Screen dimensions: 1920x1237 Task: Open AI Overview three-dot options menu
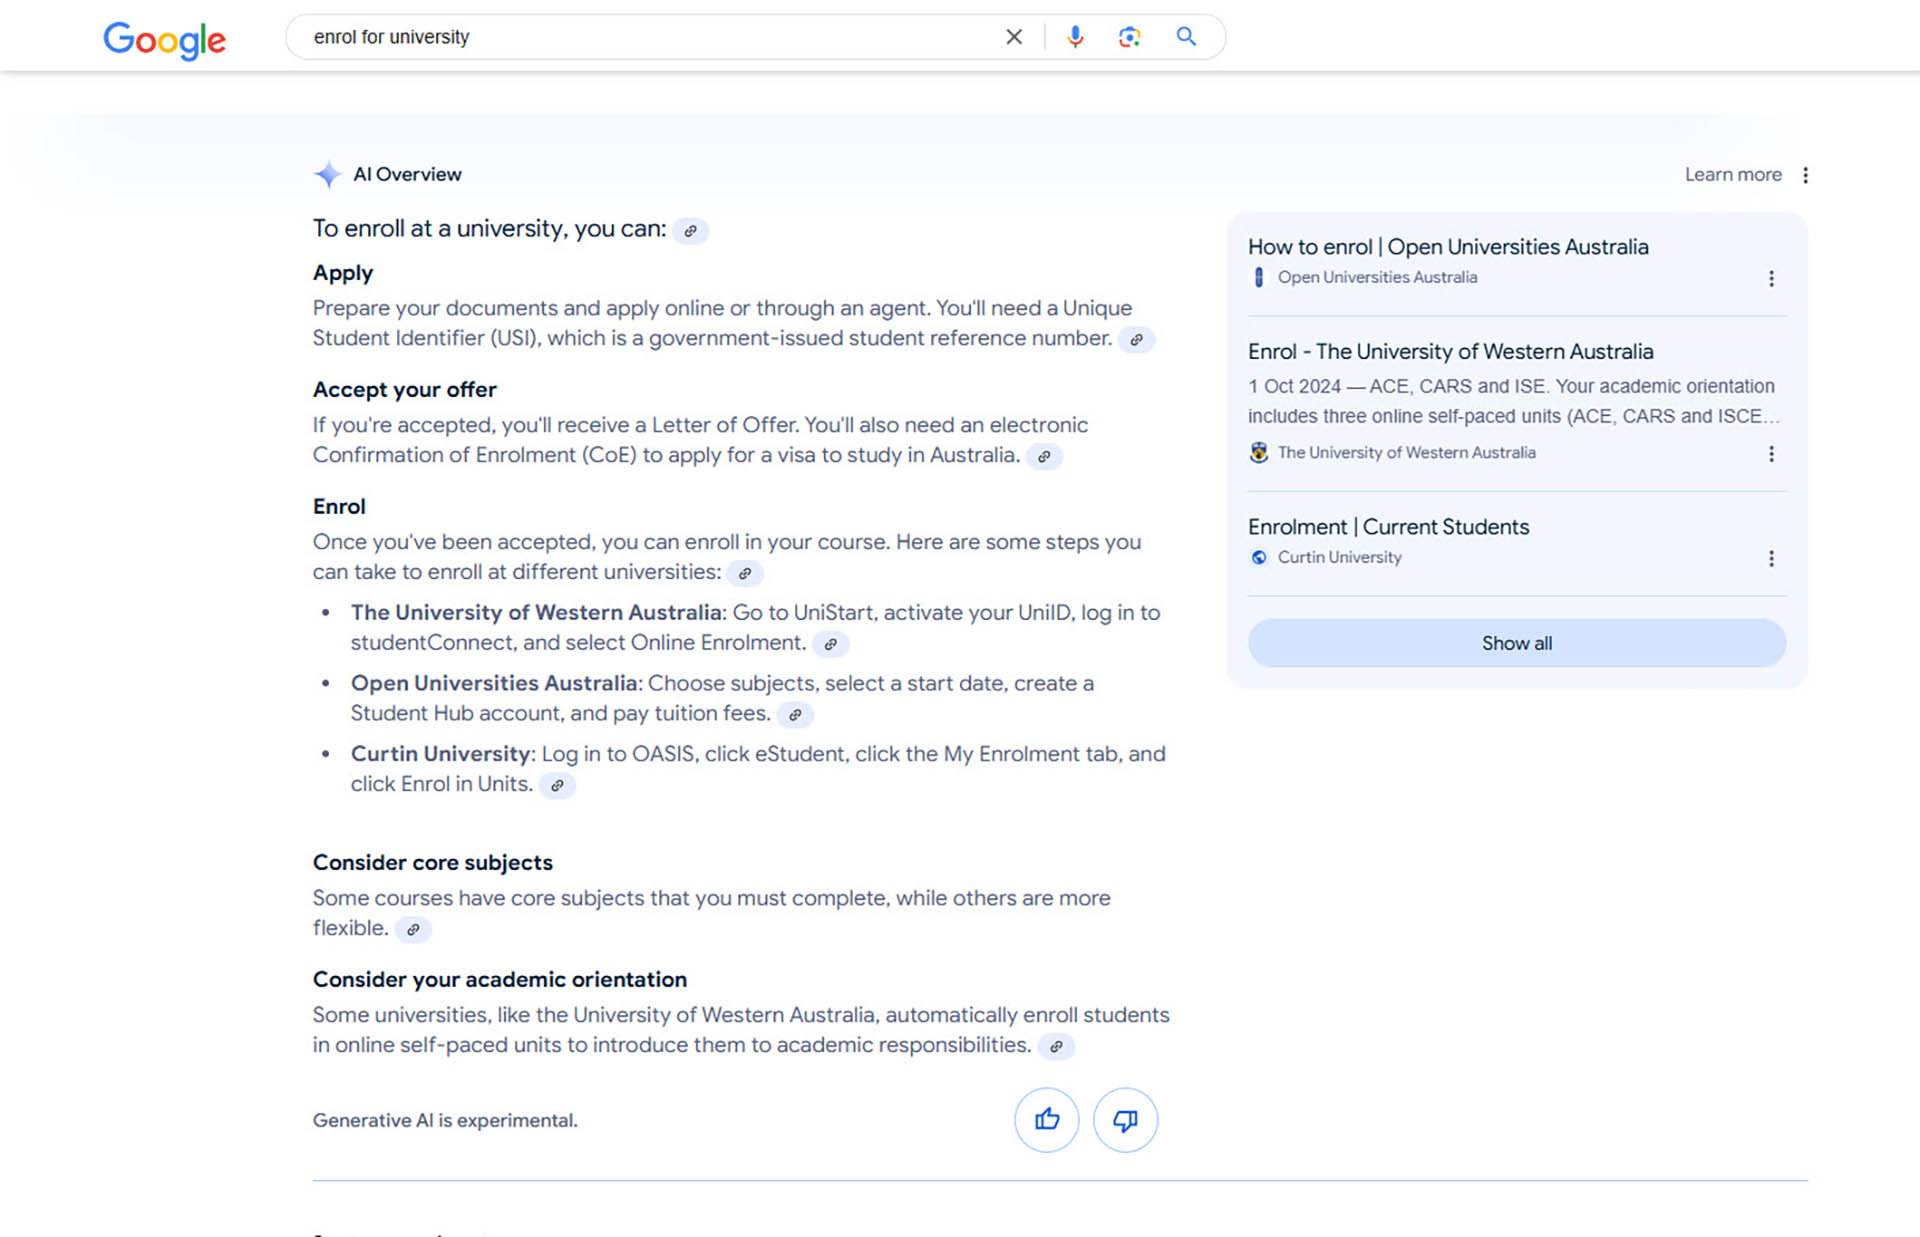[x=1805, y=175]
